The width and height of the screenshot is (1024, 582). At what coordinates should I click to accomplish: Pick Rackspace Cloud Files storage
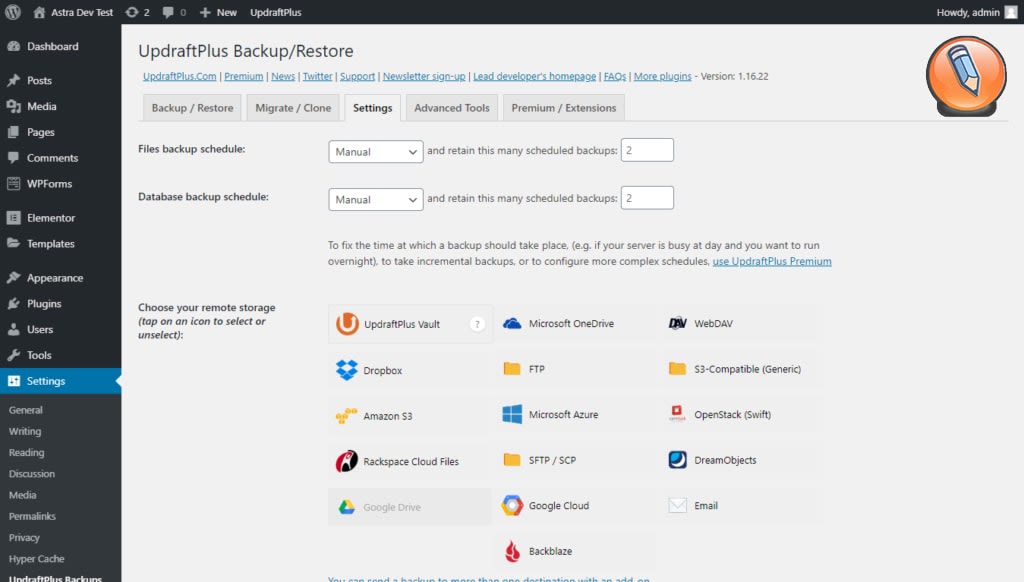tap(409, 461)
